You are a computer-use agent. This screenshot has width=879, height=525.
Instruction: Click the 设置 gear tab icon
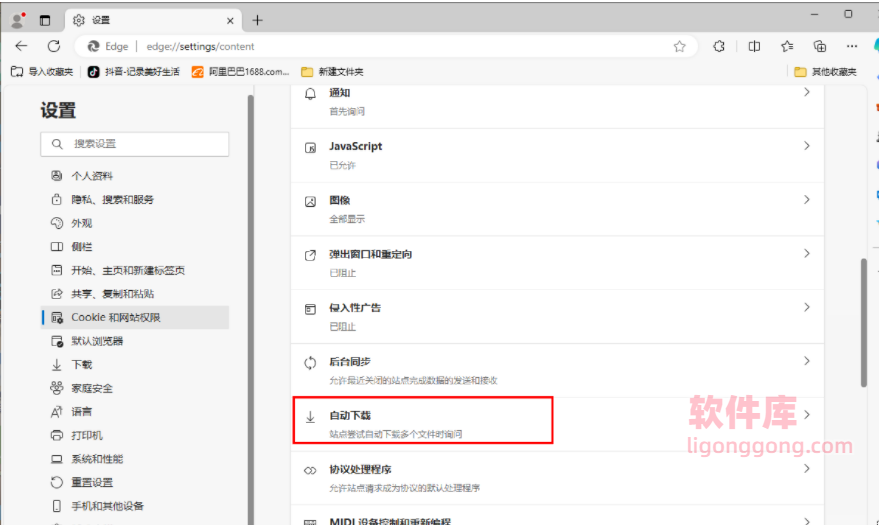click(x=78, y=20)
